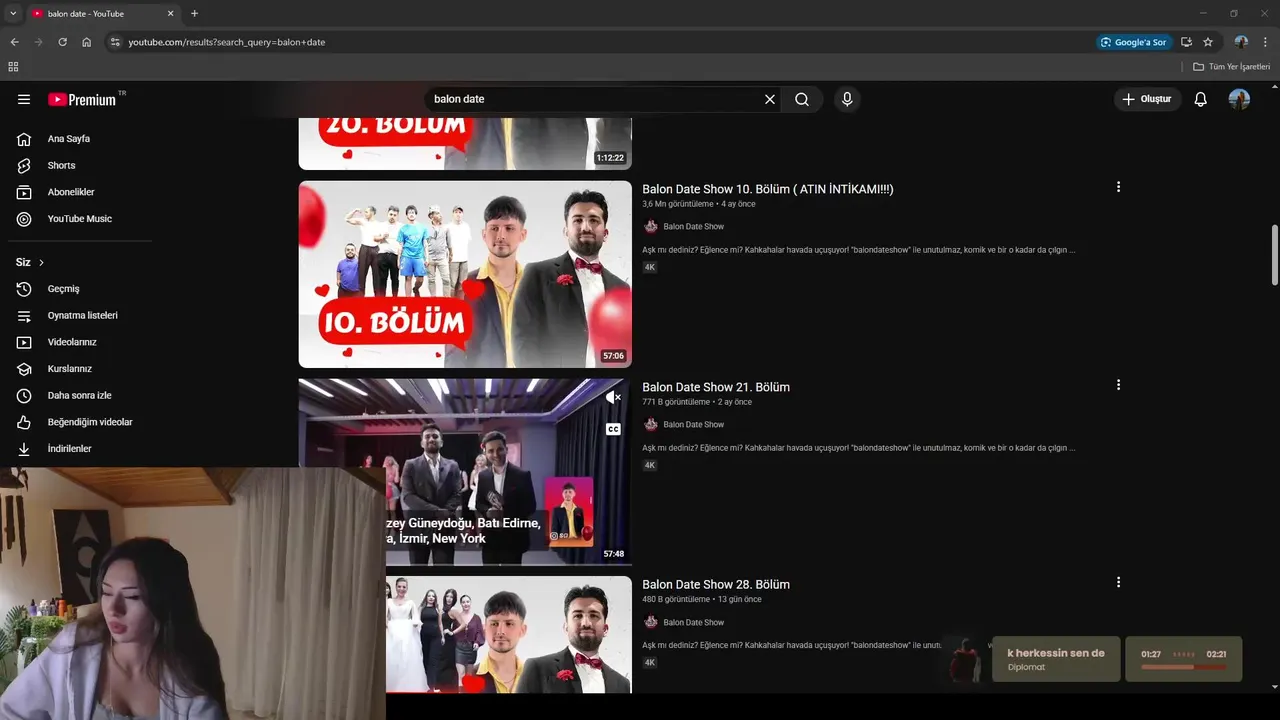The image size is (1280, 720).
Task: Start voice search with microphone icon
Action: point(847,99)
